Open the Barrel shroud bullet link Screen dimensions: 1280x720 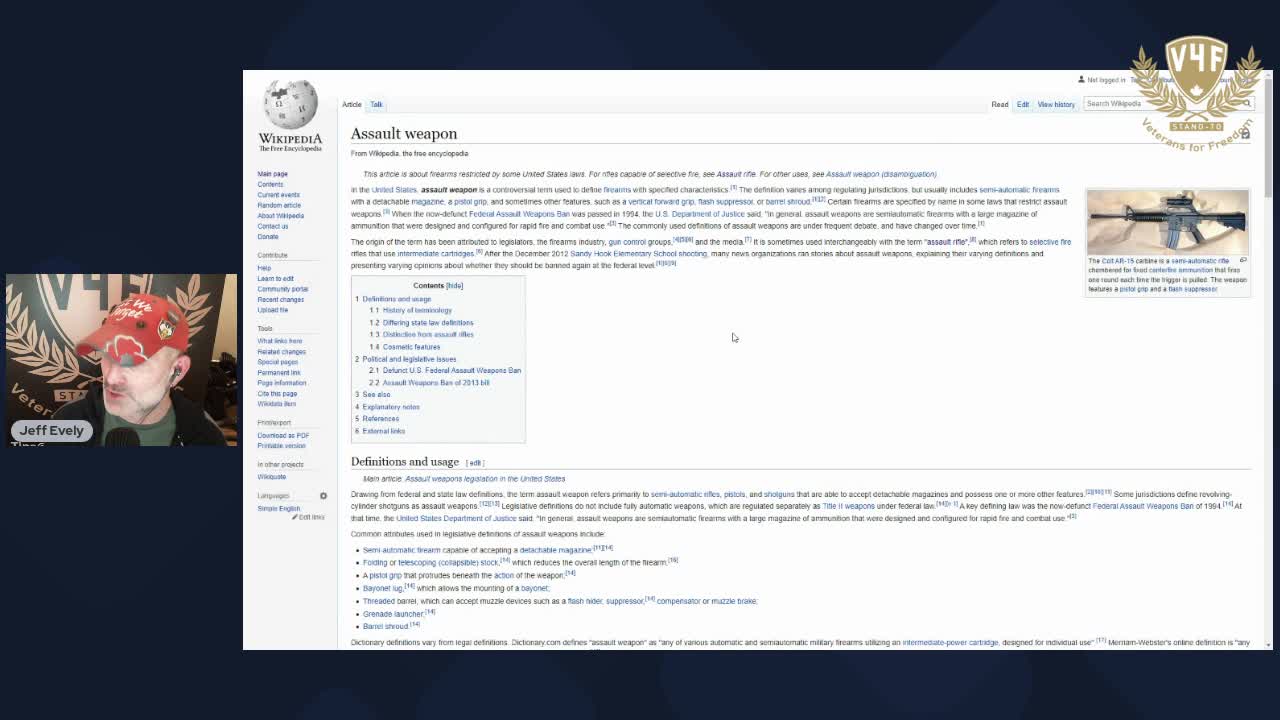386,627
